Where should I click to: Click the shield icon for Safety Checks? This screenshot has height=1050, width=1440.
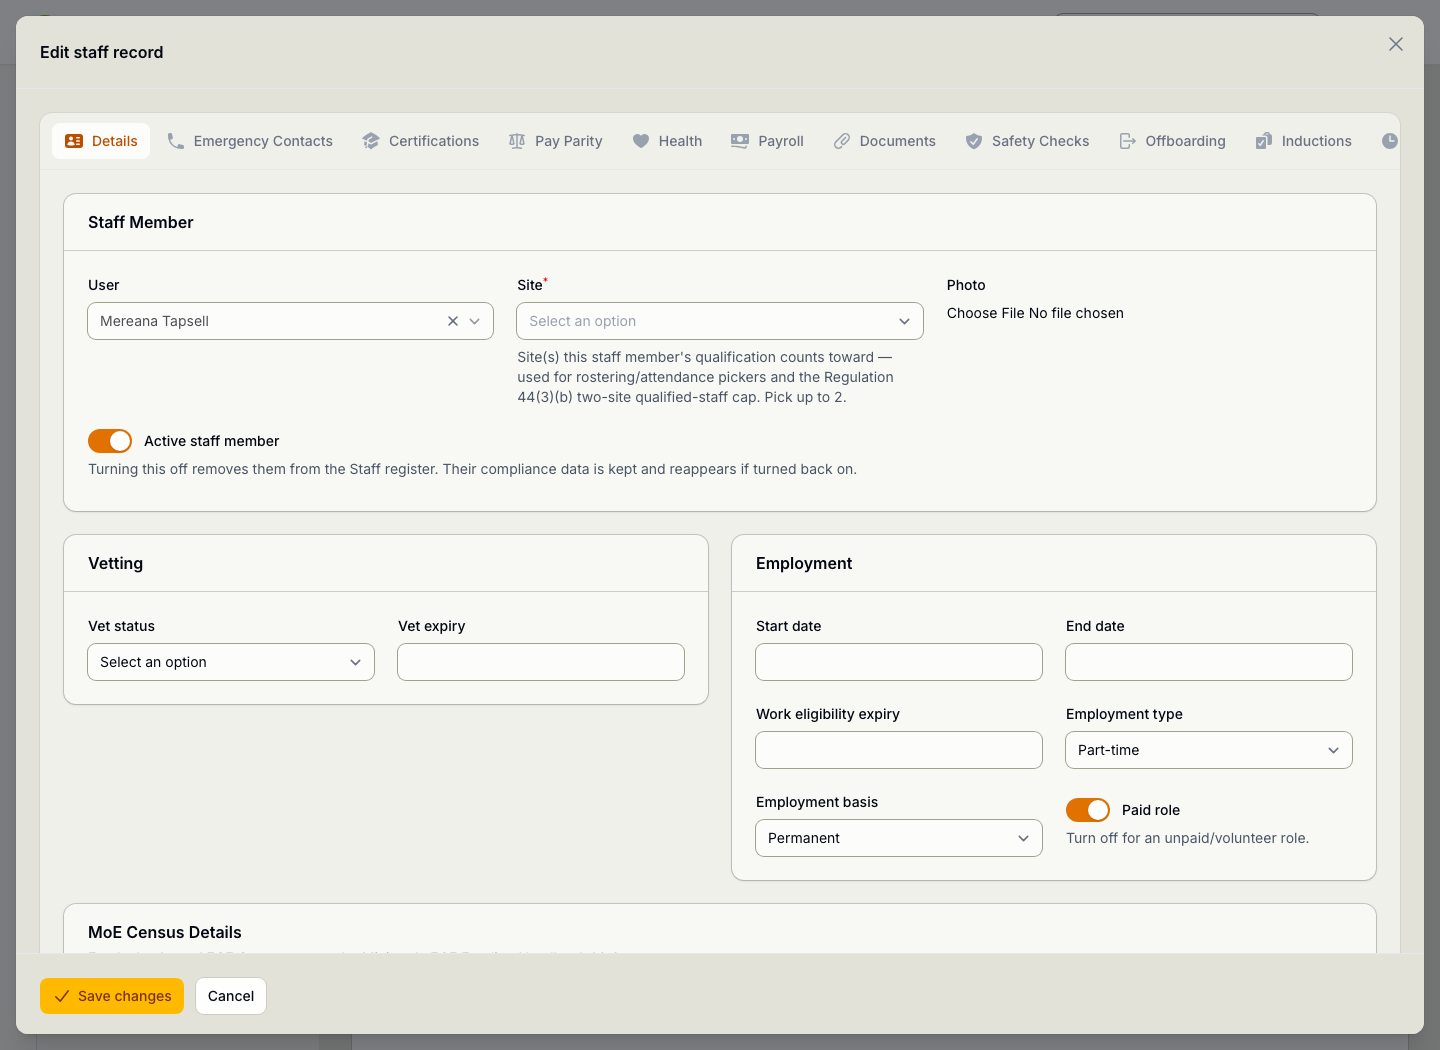(x=974, y=141)
